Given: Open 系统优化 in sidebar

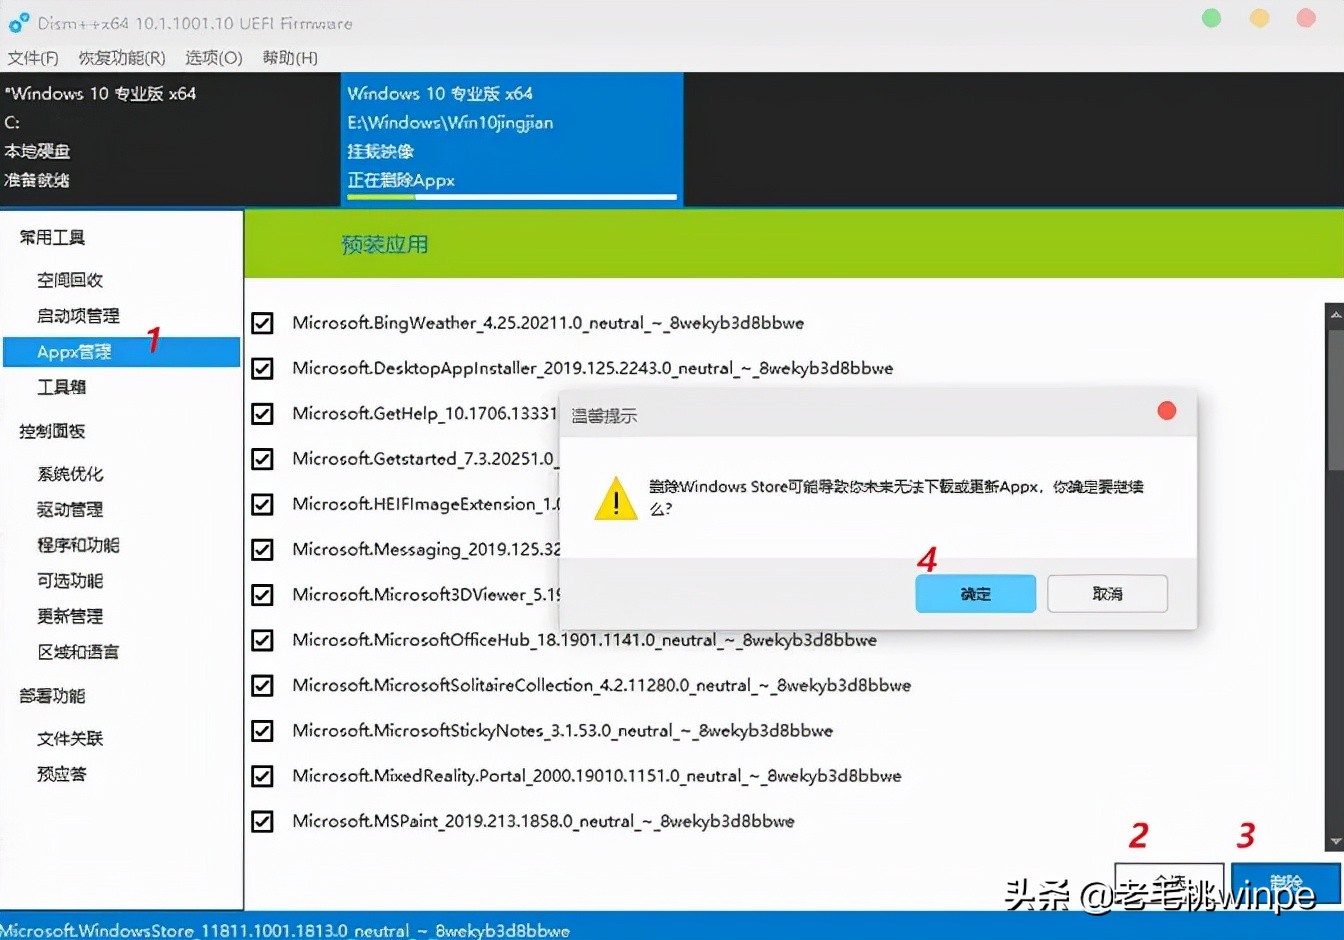Looking at the screenshot, I should [70, 474].
